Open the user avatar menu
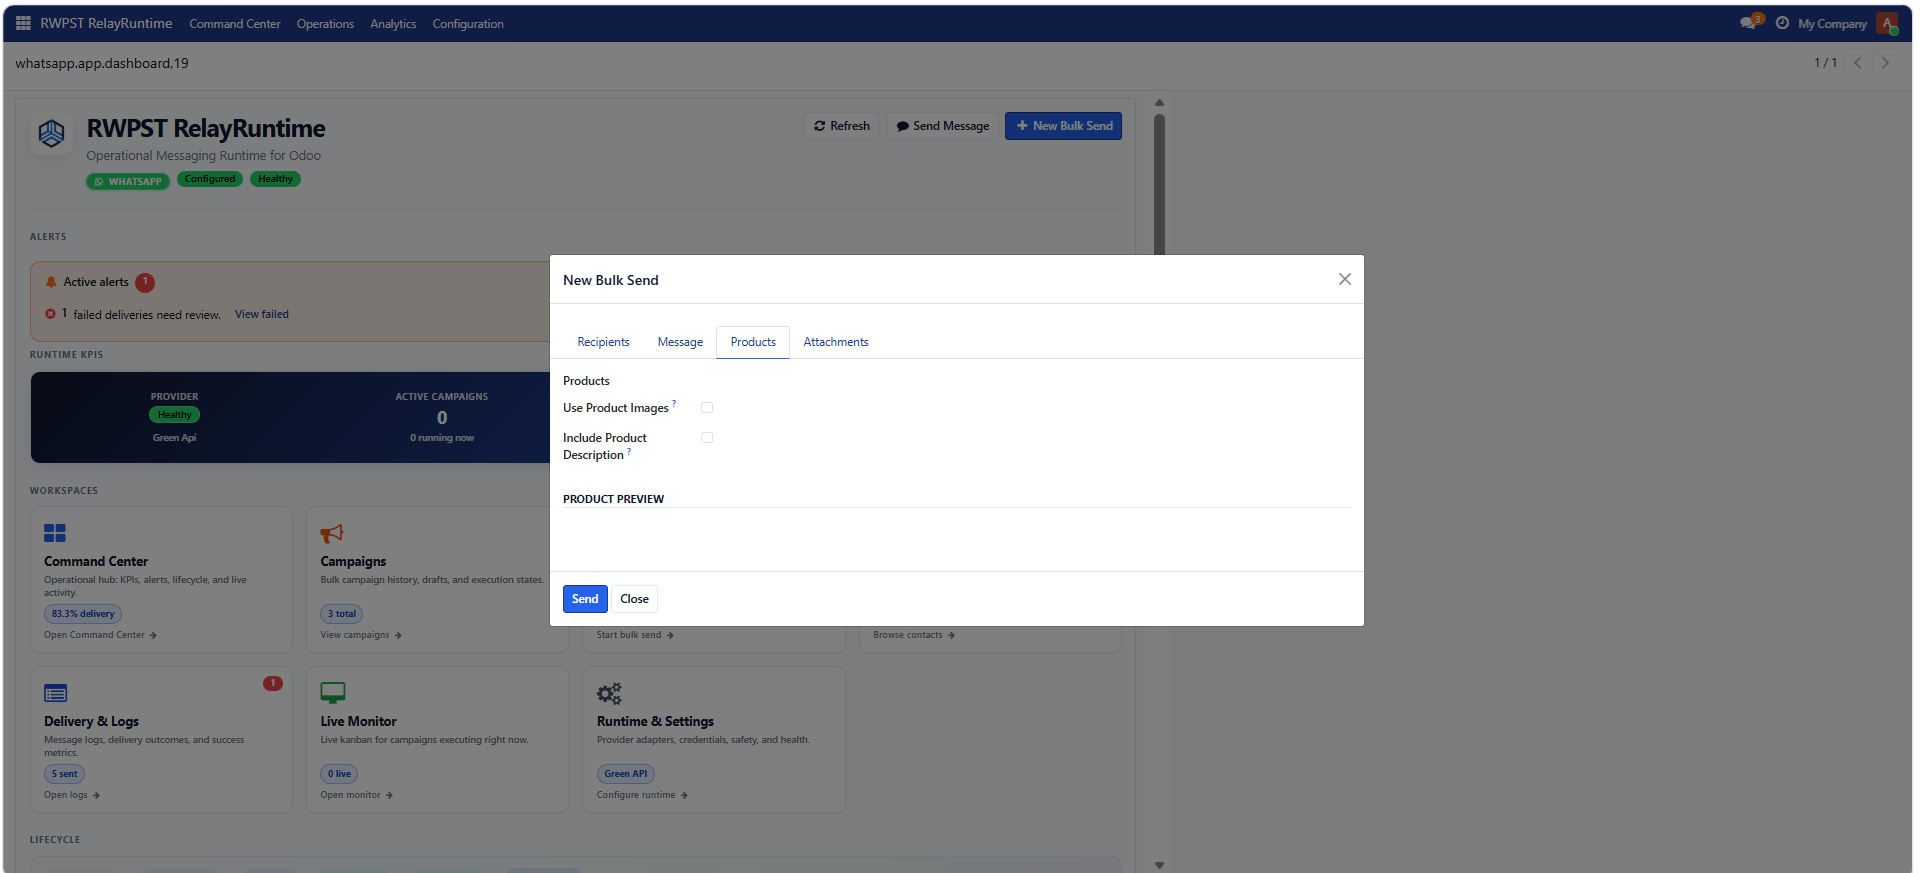This screenshot has width=1920, height=873. [x=1887, y=23]
